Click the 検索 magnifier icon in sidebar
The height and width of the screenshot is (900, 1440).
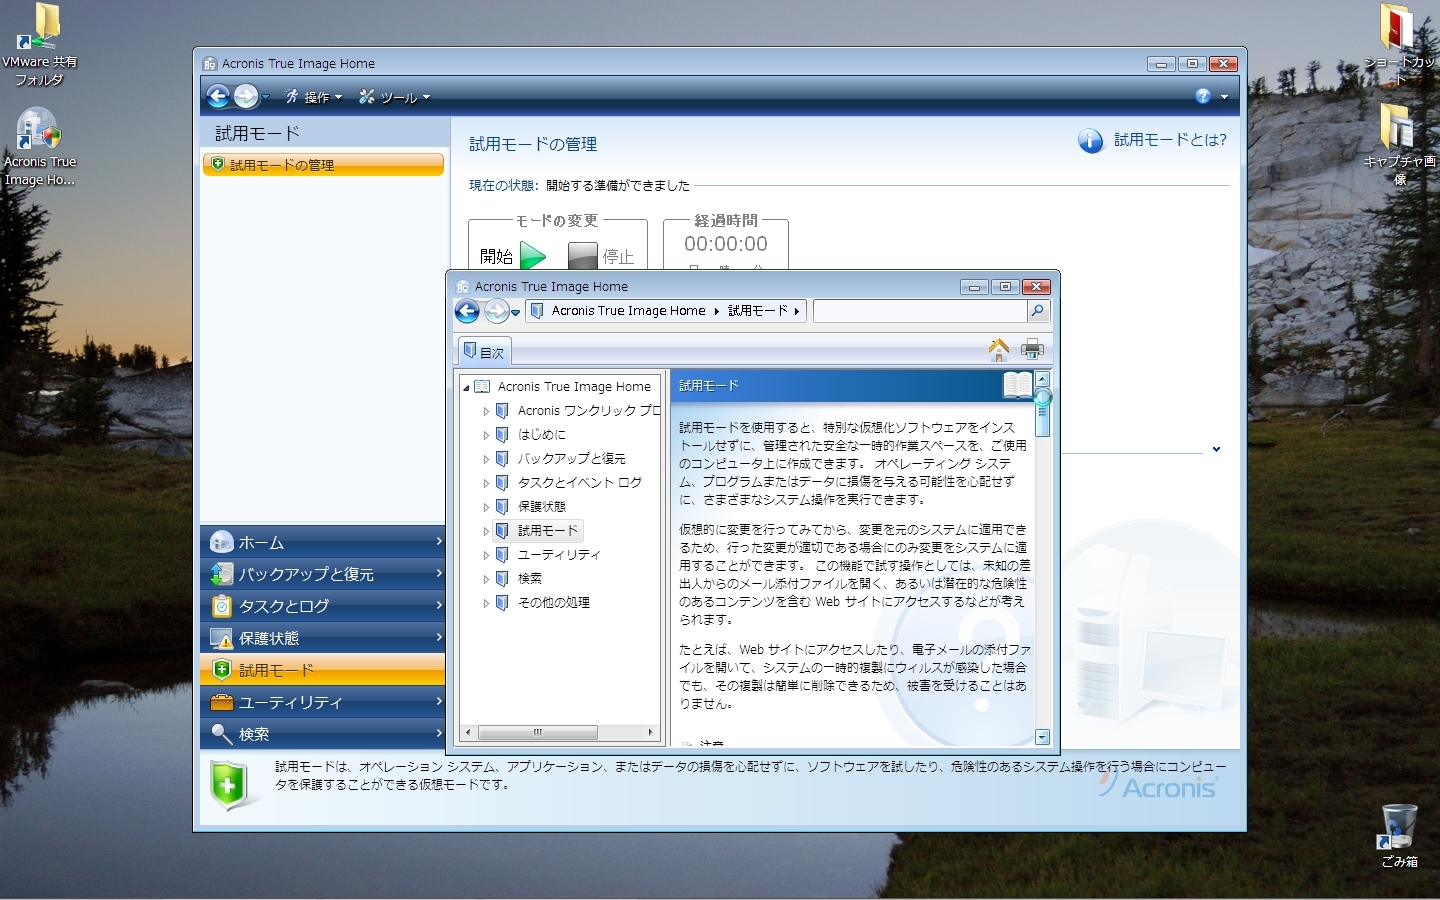click(x=222, y=734)
